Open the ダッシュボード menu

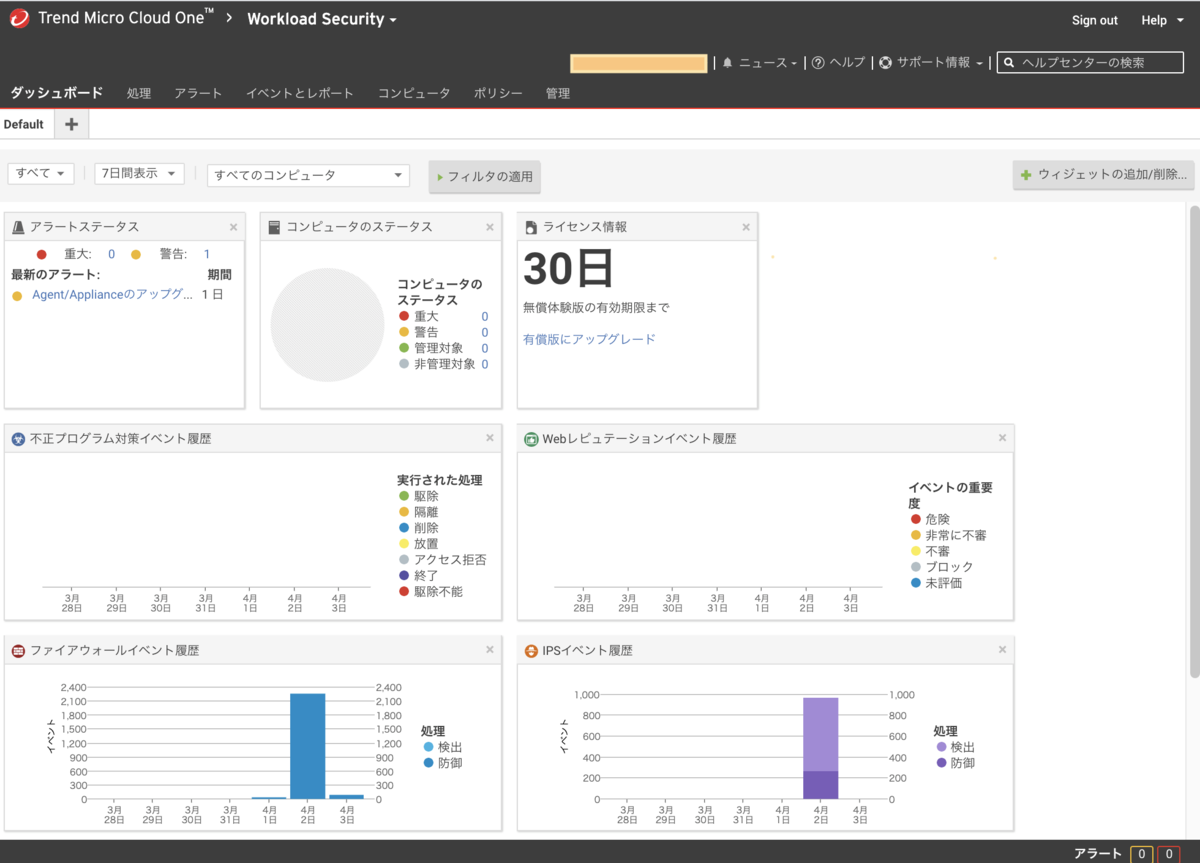pyautogui.click(x=57, y=93)
